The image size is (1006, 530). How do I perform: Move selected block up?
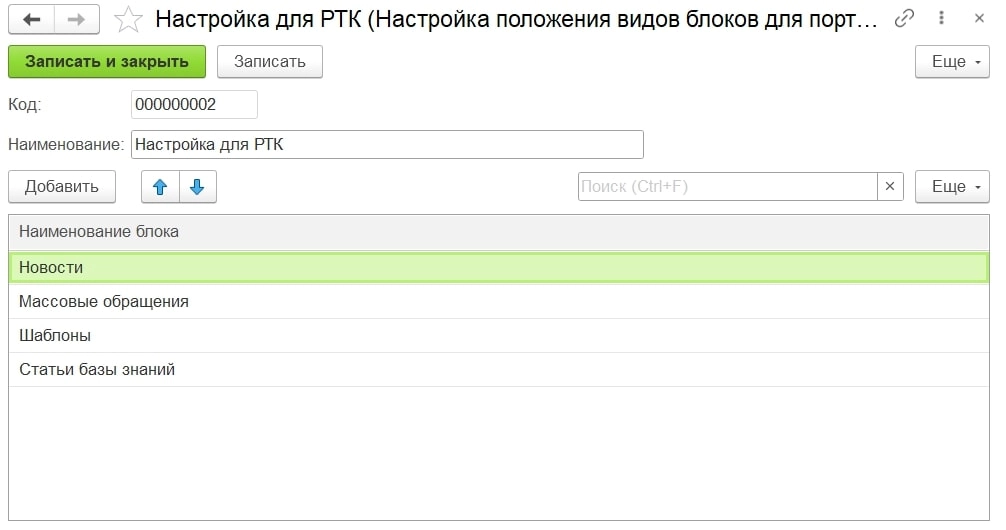[160, 187]
